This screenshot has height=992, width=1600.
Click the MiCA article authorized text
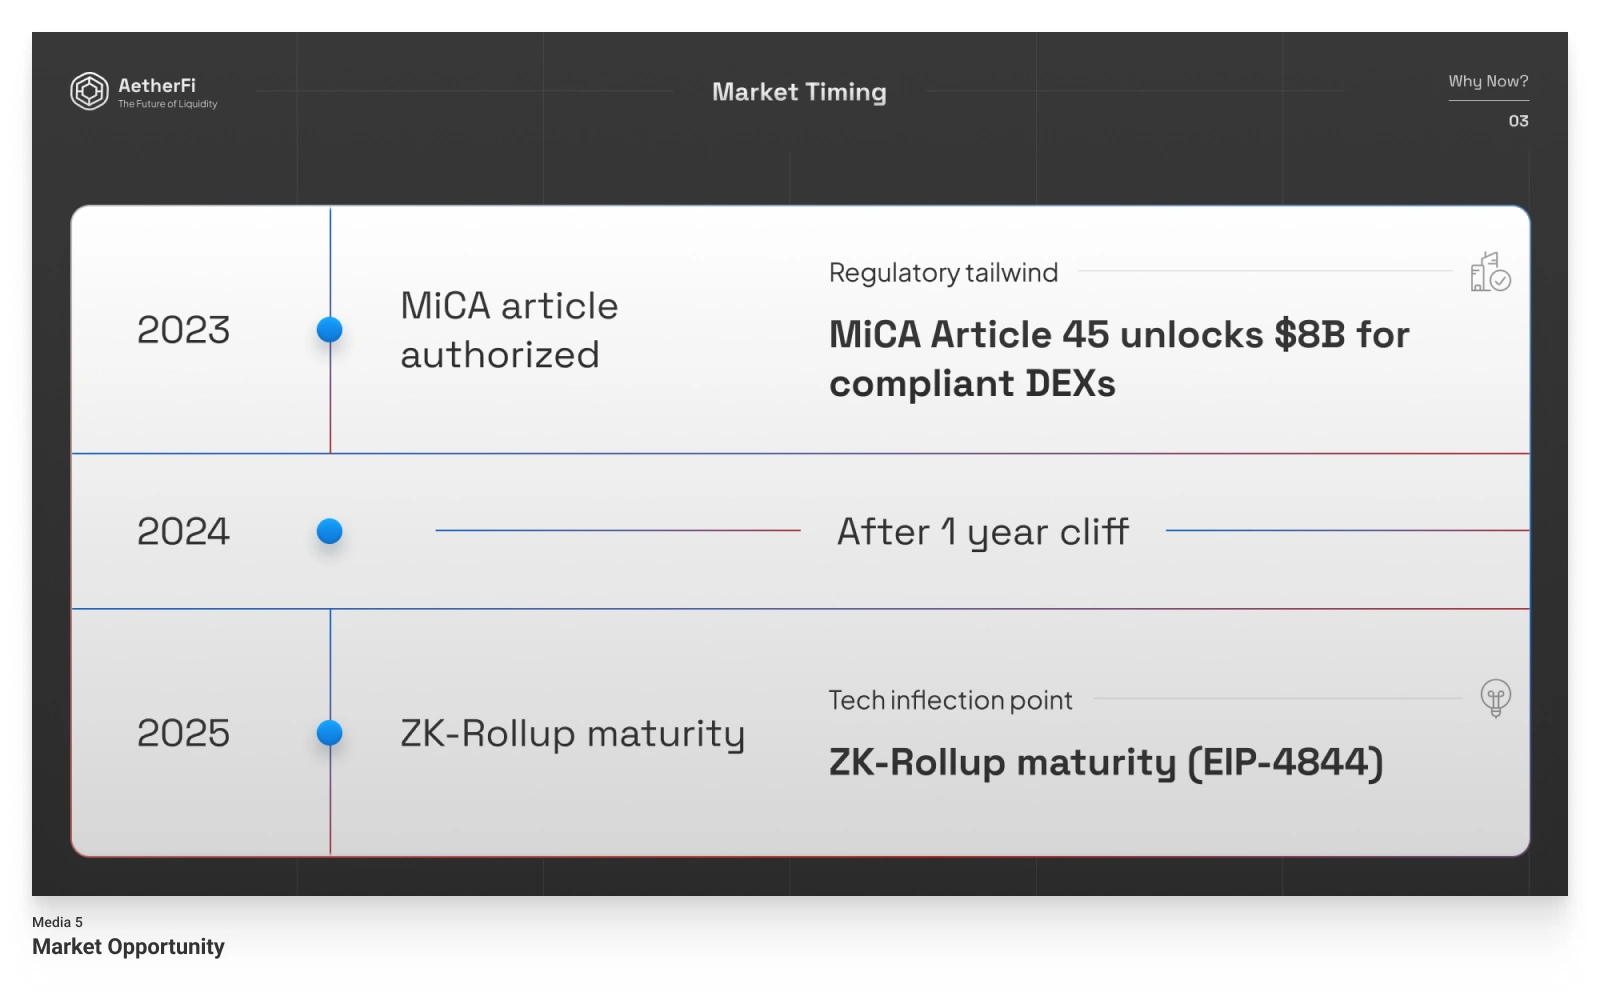click(509, 330)
